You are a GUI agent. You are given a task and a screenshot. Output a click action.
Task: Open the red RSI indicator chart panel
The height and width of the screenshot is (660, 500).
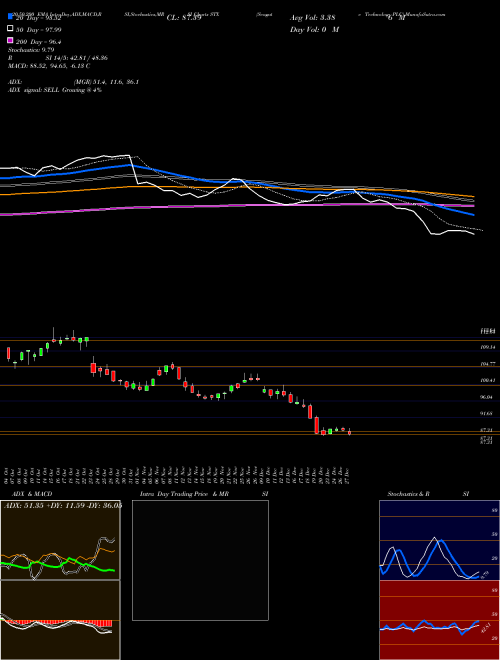(439, 620)
